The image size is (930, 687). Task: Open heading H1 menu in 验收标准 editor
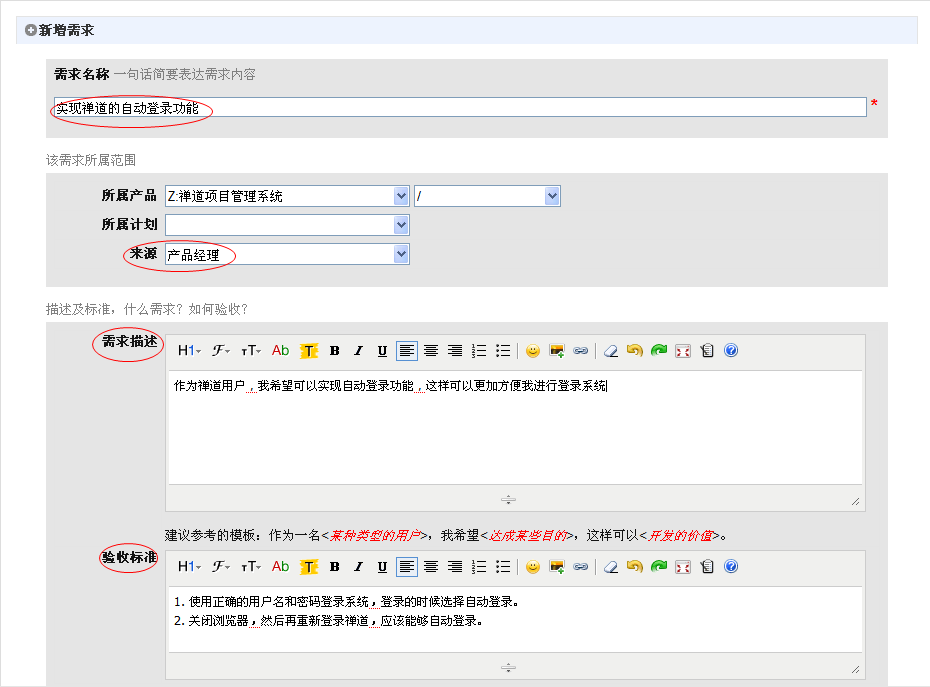[189, 567]
